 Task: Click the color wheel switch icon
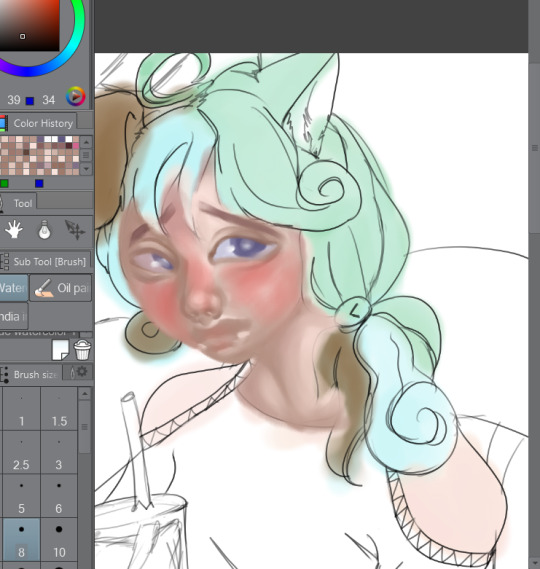[75, 97]
